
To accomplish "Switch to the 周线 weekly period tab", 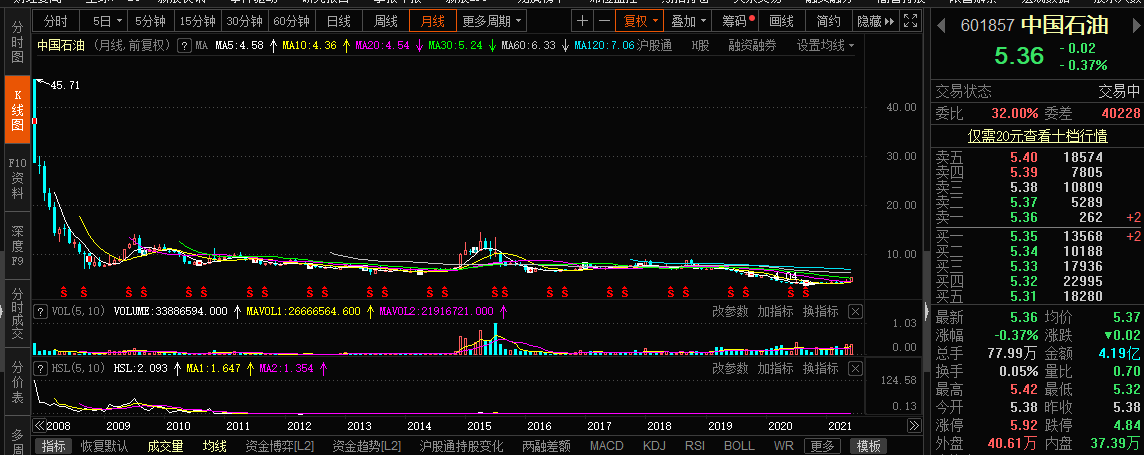I will point(386,20).
